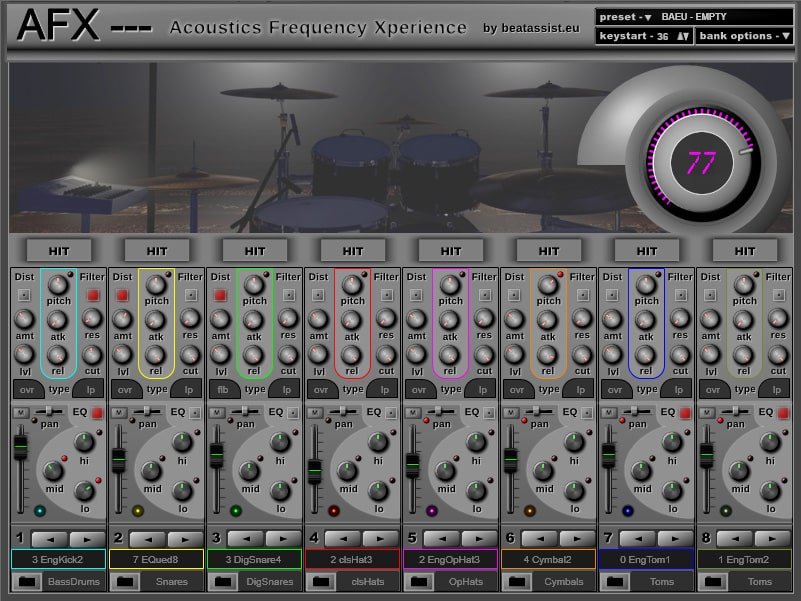Trigger the HIT button for channel 1
Viewport: 801px width, 601px height.
coord(59,251)
